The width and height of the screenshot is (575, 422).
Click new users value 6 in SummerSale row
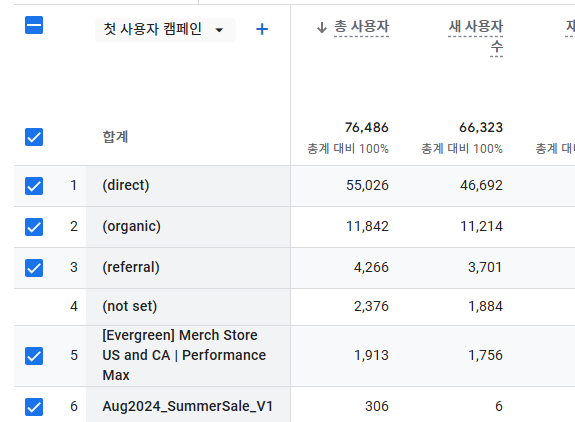(499, 406)
